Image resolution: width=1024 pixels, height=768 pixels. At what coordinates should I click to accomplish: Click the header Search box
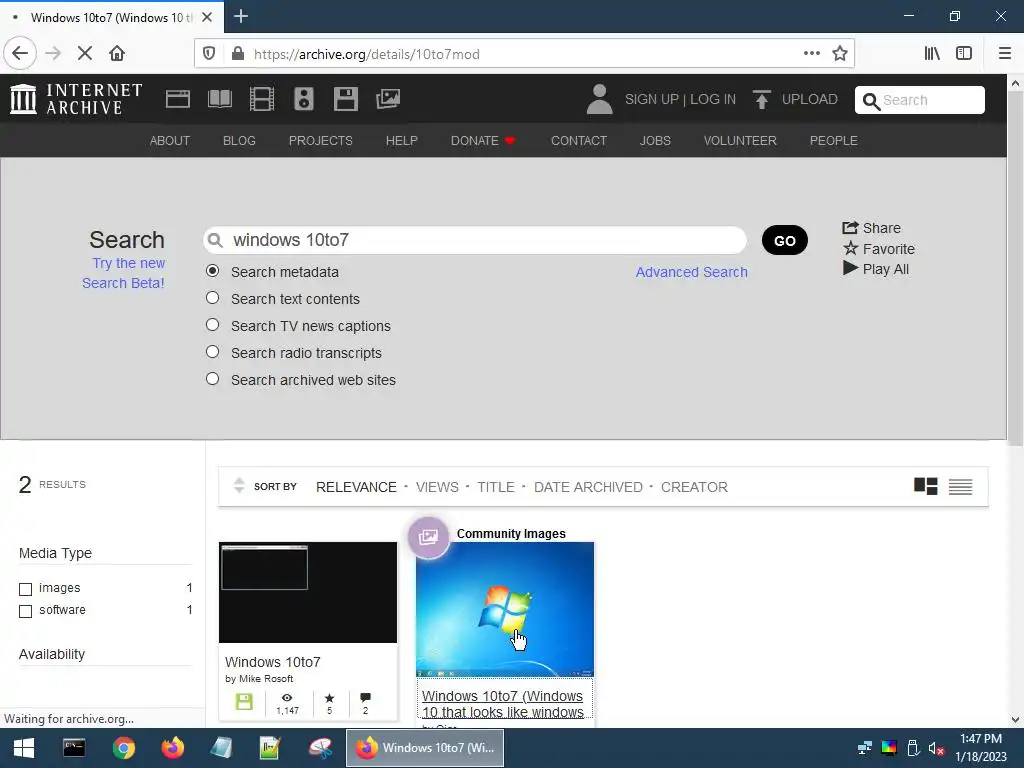pyautogui.click(x=920, y=100)
